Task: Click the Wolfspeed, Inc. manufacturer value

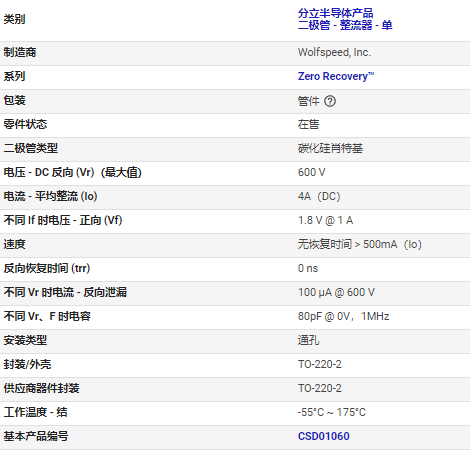Action: (334, 52)
